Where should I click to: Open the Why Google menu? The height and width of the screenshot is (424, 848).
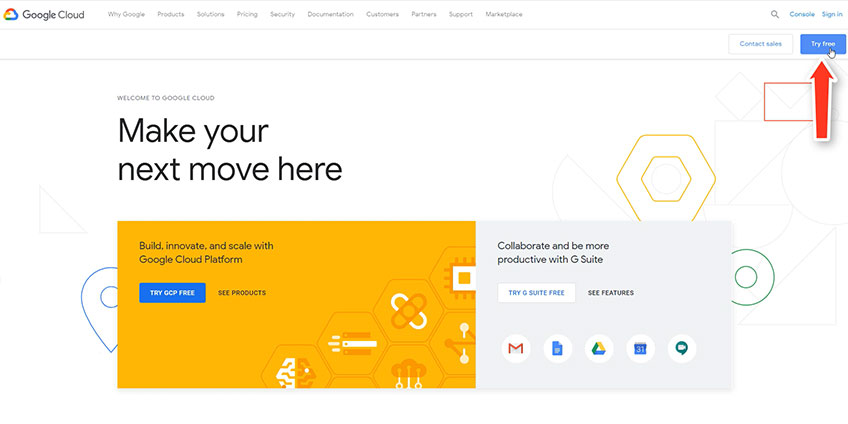tap(126, 15)
